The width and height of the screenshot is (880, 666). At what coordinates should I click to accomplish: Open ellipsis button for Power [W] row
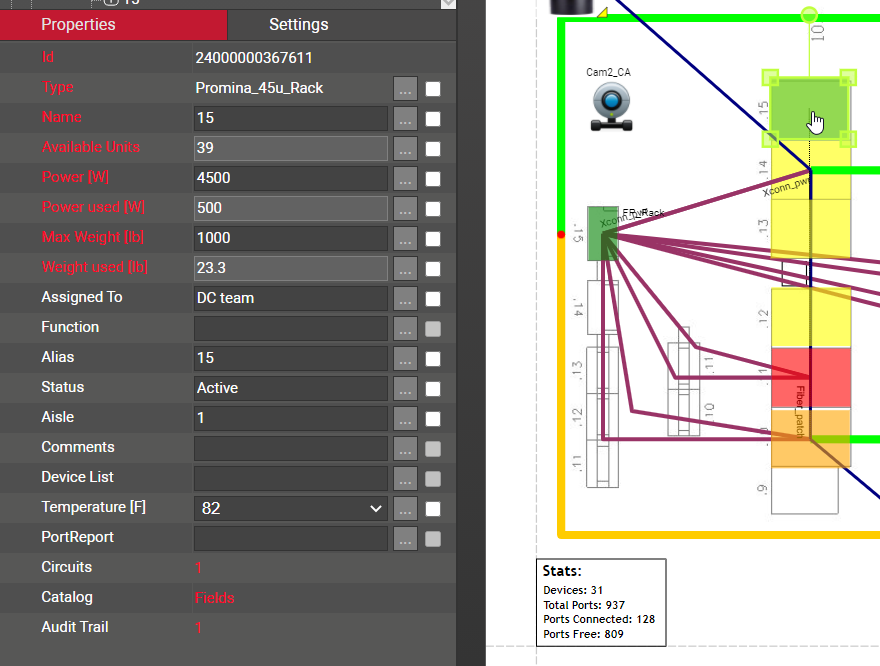405,179
